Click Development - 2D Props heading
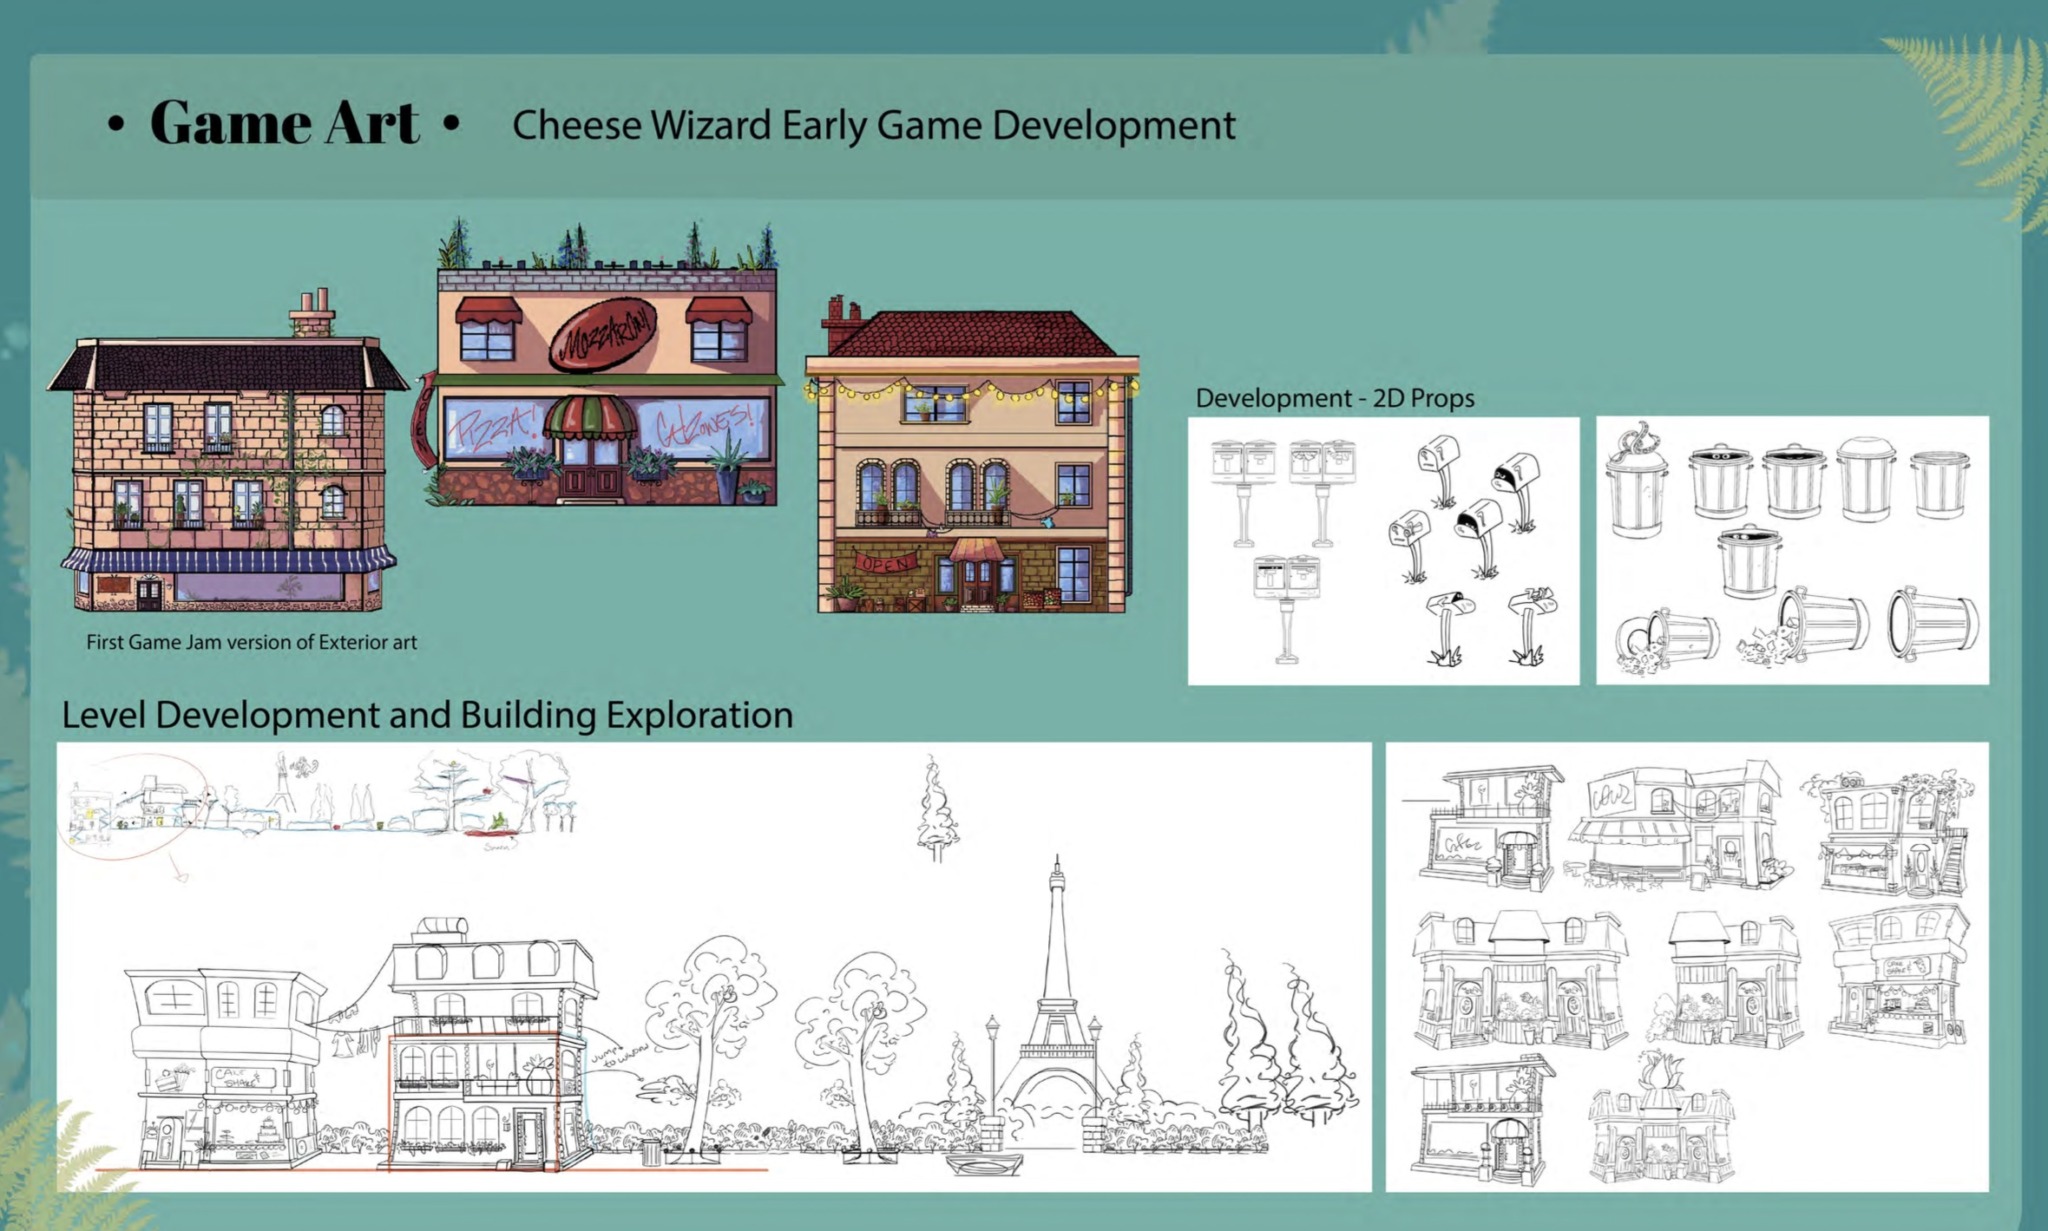The height and width of the screenshot is (1231, 2048). click(x=1334, y=398)
